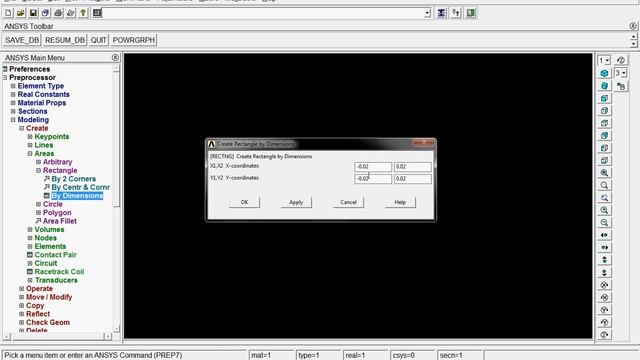The height and width of the screenshot is (360, 640).
Task: Click the status bar mat=1 entry
Action: pos(271,355)
